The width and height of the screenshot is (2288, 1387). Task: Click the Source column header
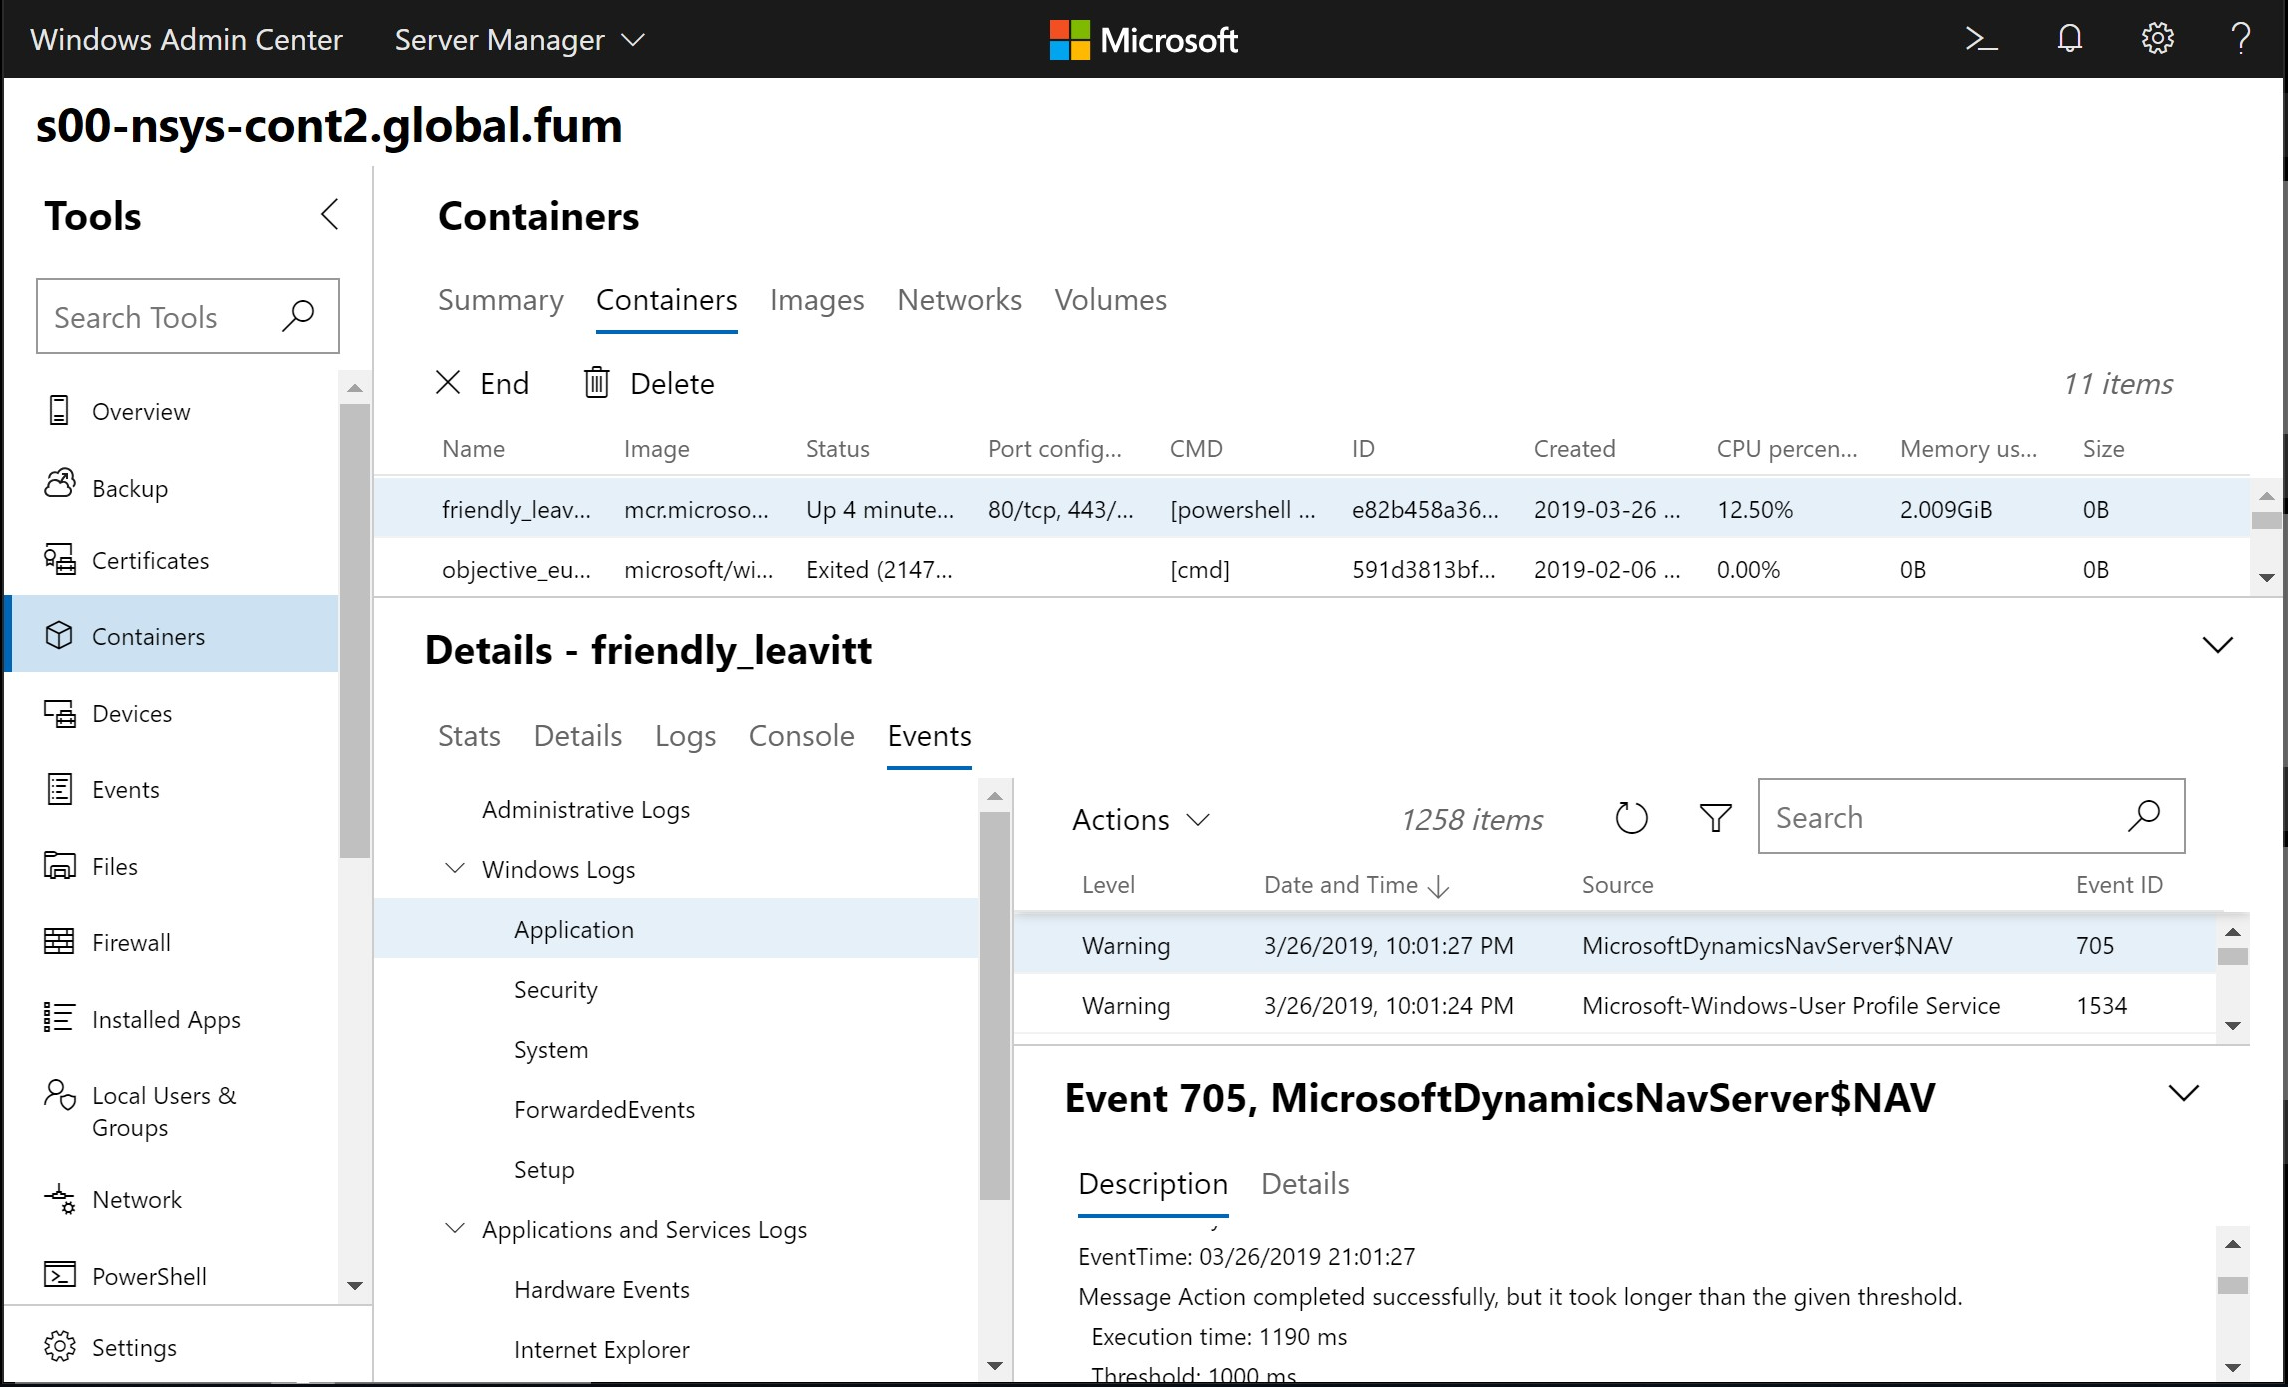(1617, 885)
